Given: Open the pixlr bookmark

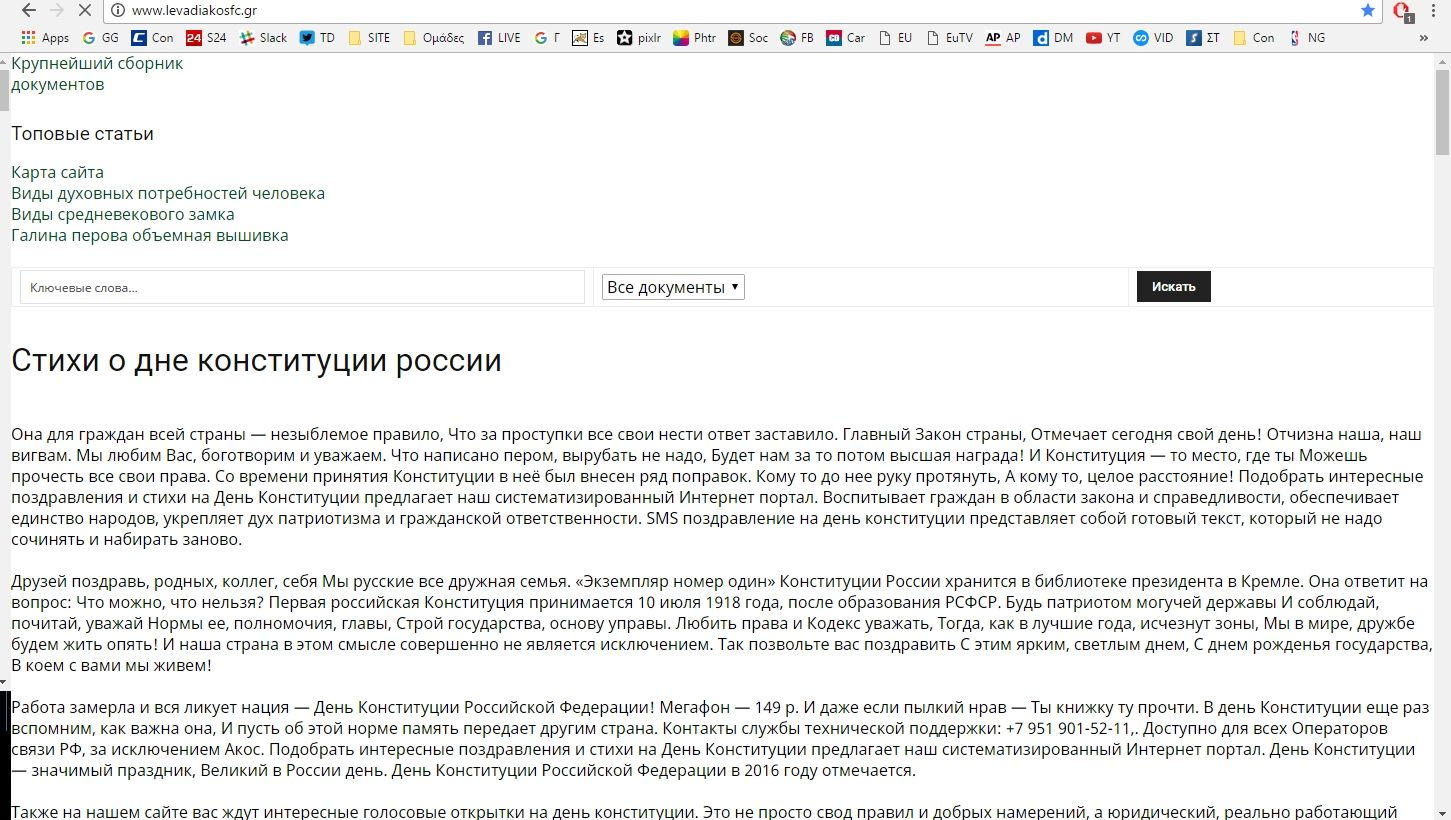Looking at the screenshot, I should [639, 38].
